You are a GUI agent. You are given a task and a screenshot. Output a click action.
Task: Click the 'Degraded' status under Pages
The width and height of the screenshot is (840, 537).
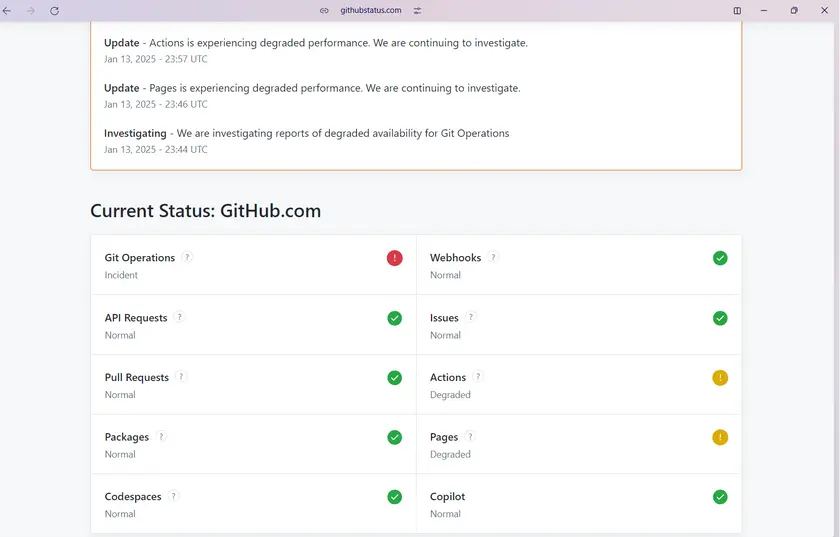click(450, 454)
